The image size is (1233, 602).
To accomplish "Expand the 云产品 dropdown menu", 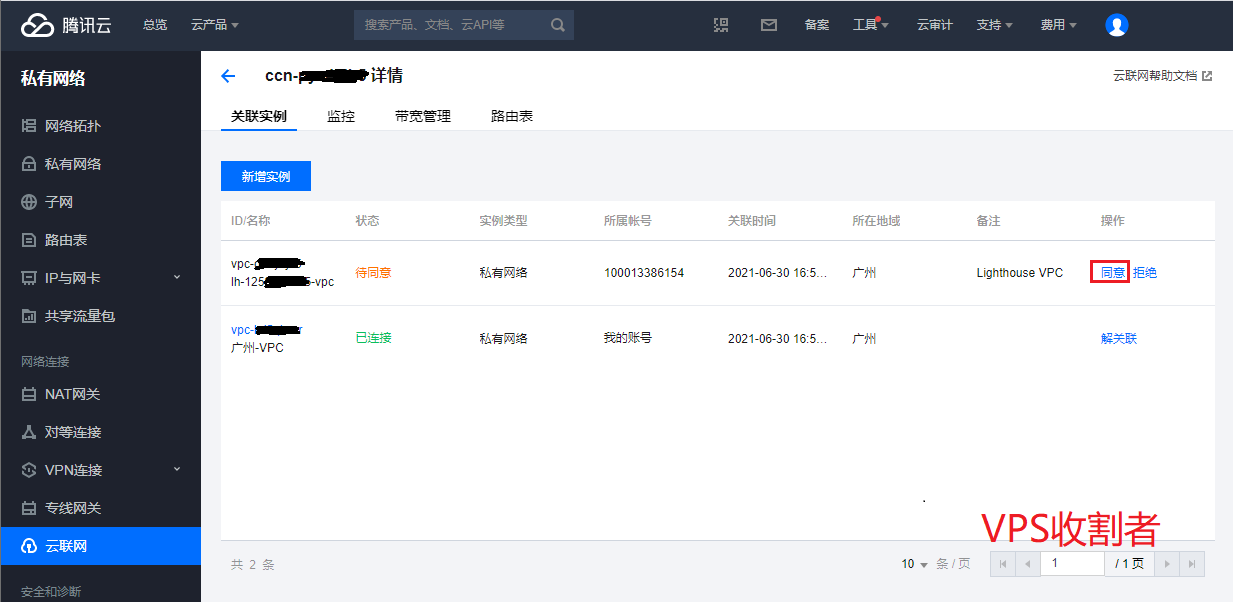I will (x=214, y=25).
